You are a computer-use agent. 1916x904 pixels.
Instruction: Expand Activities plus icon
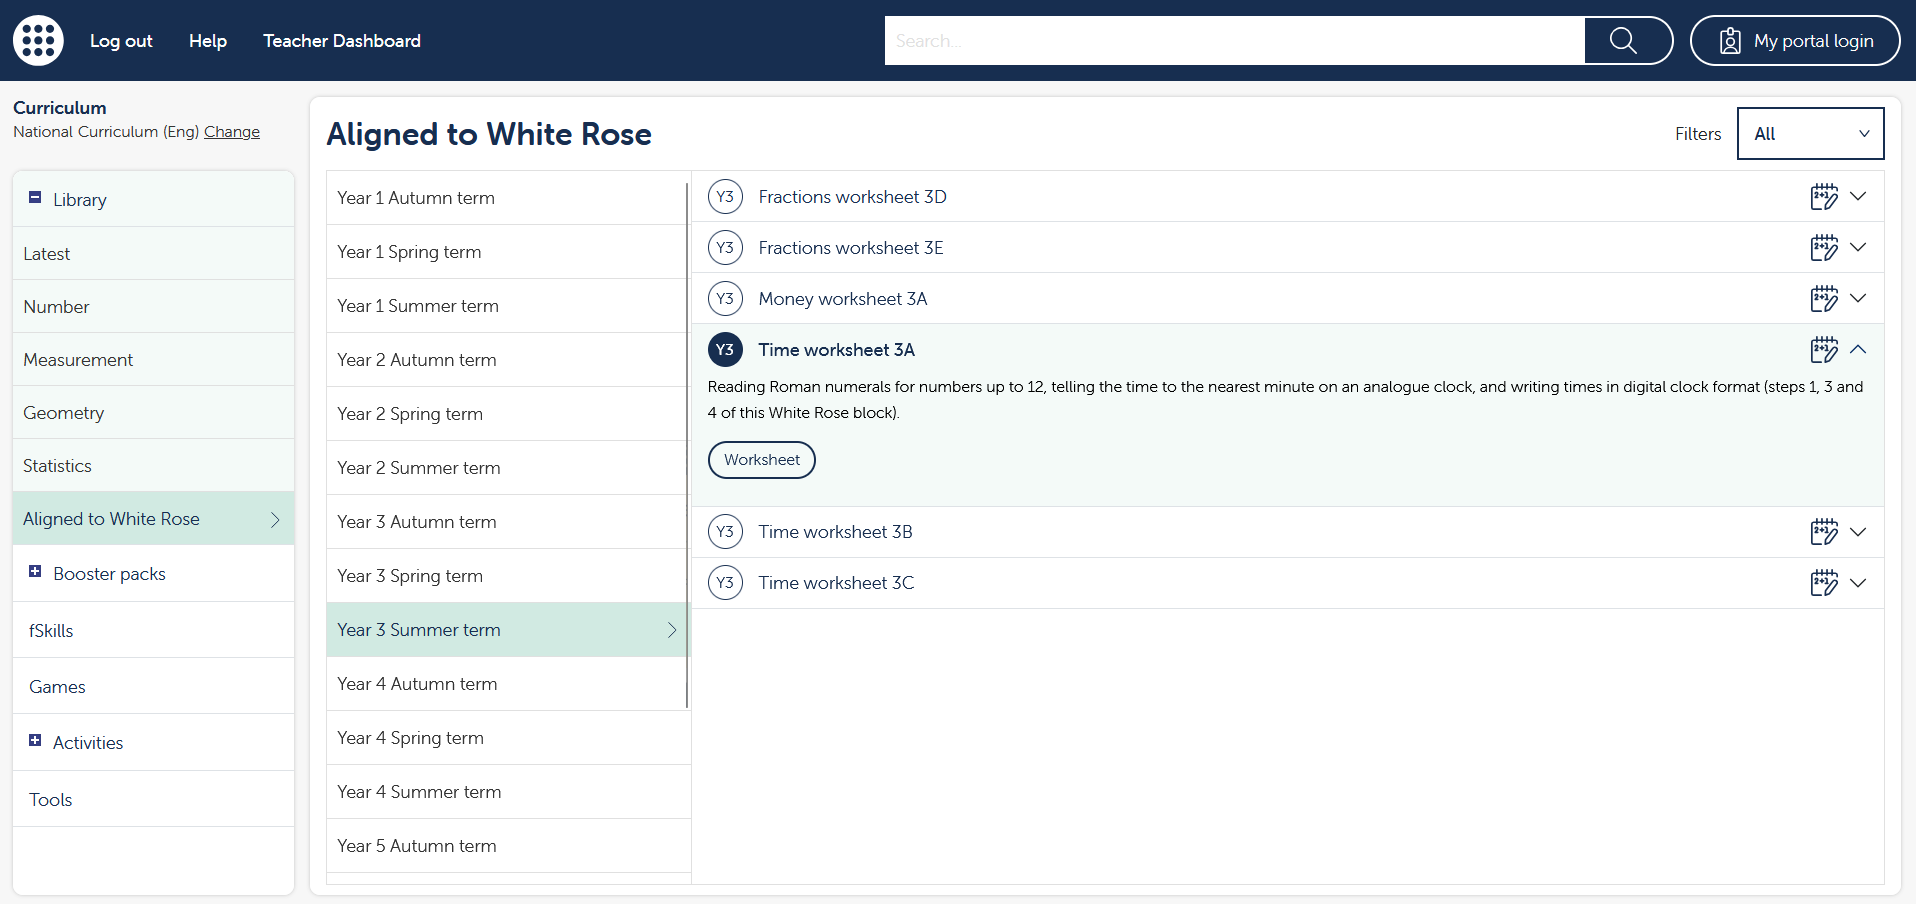(x=35, y=740)
